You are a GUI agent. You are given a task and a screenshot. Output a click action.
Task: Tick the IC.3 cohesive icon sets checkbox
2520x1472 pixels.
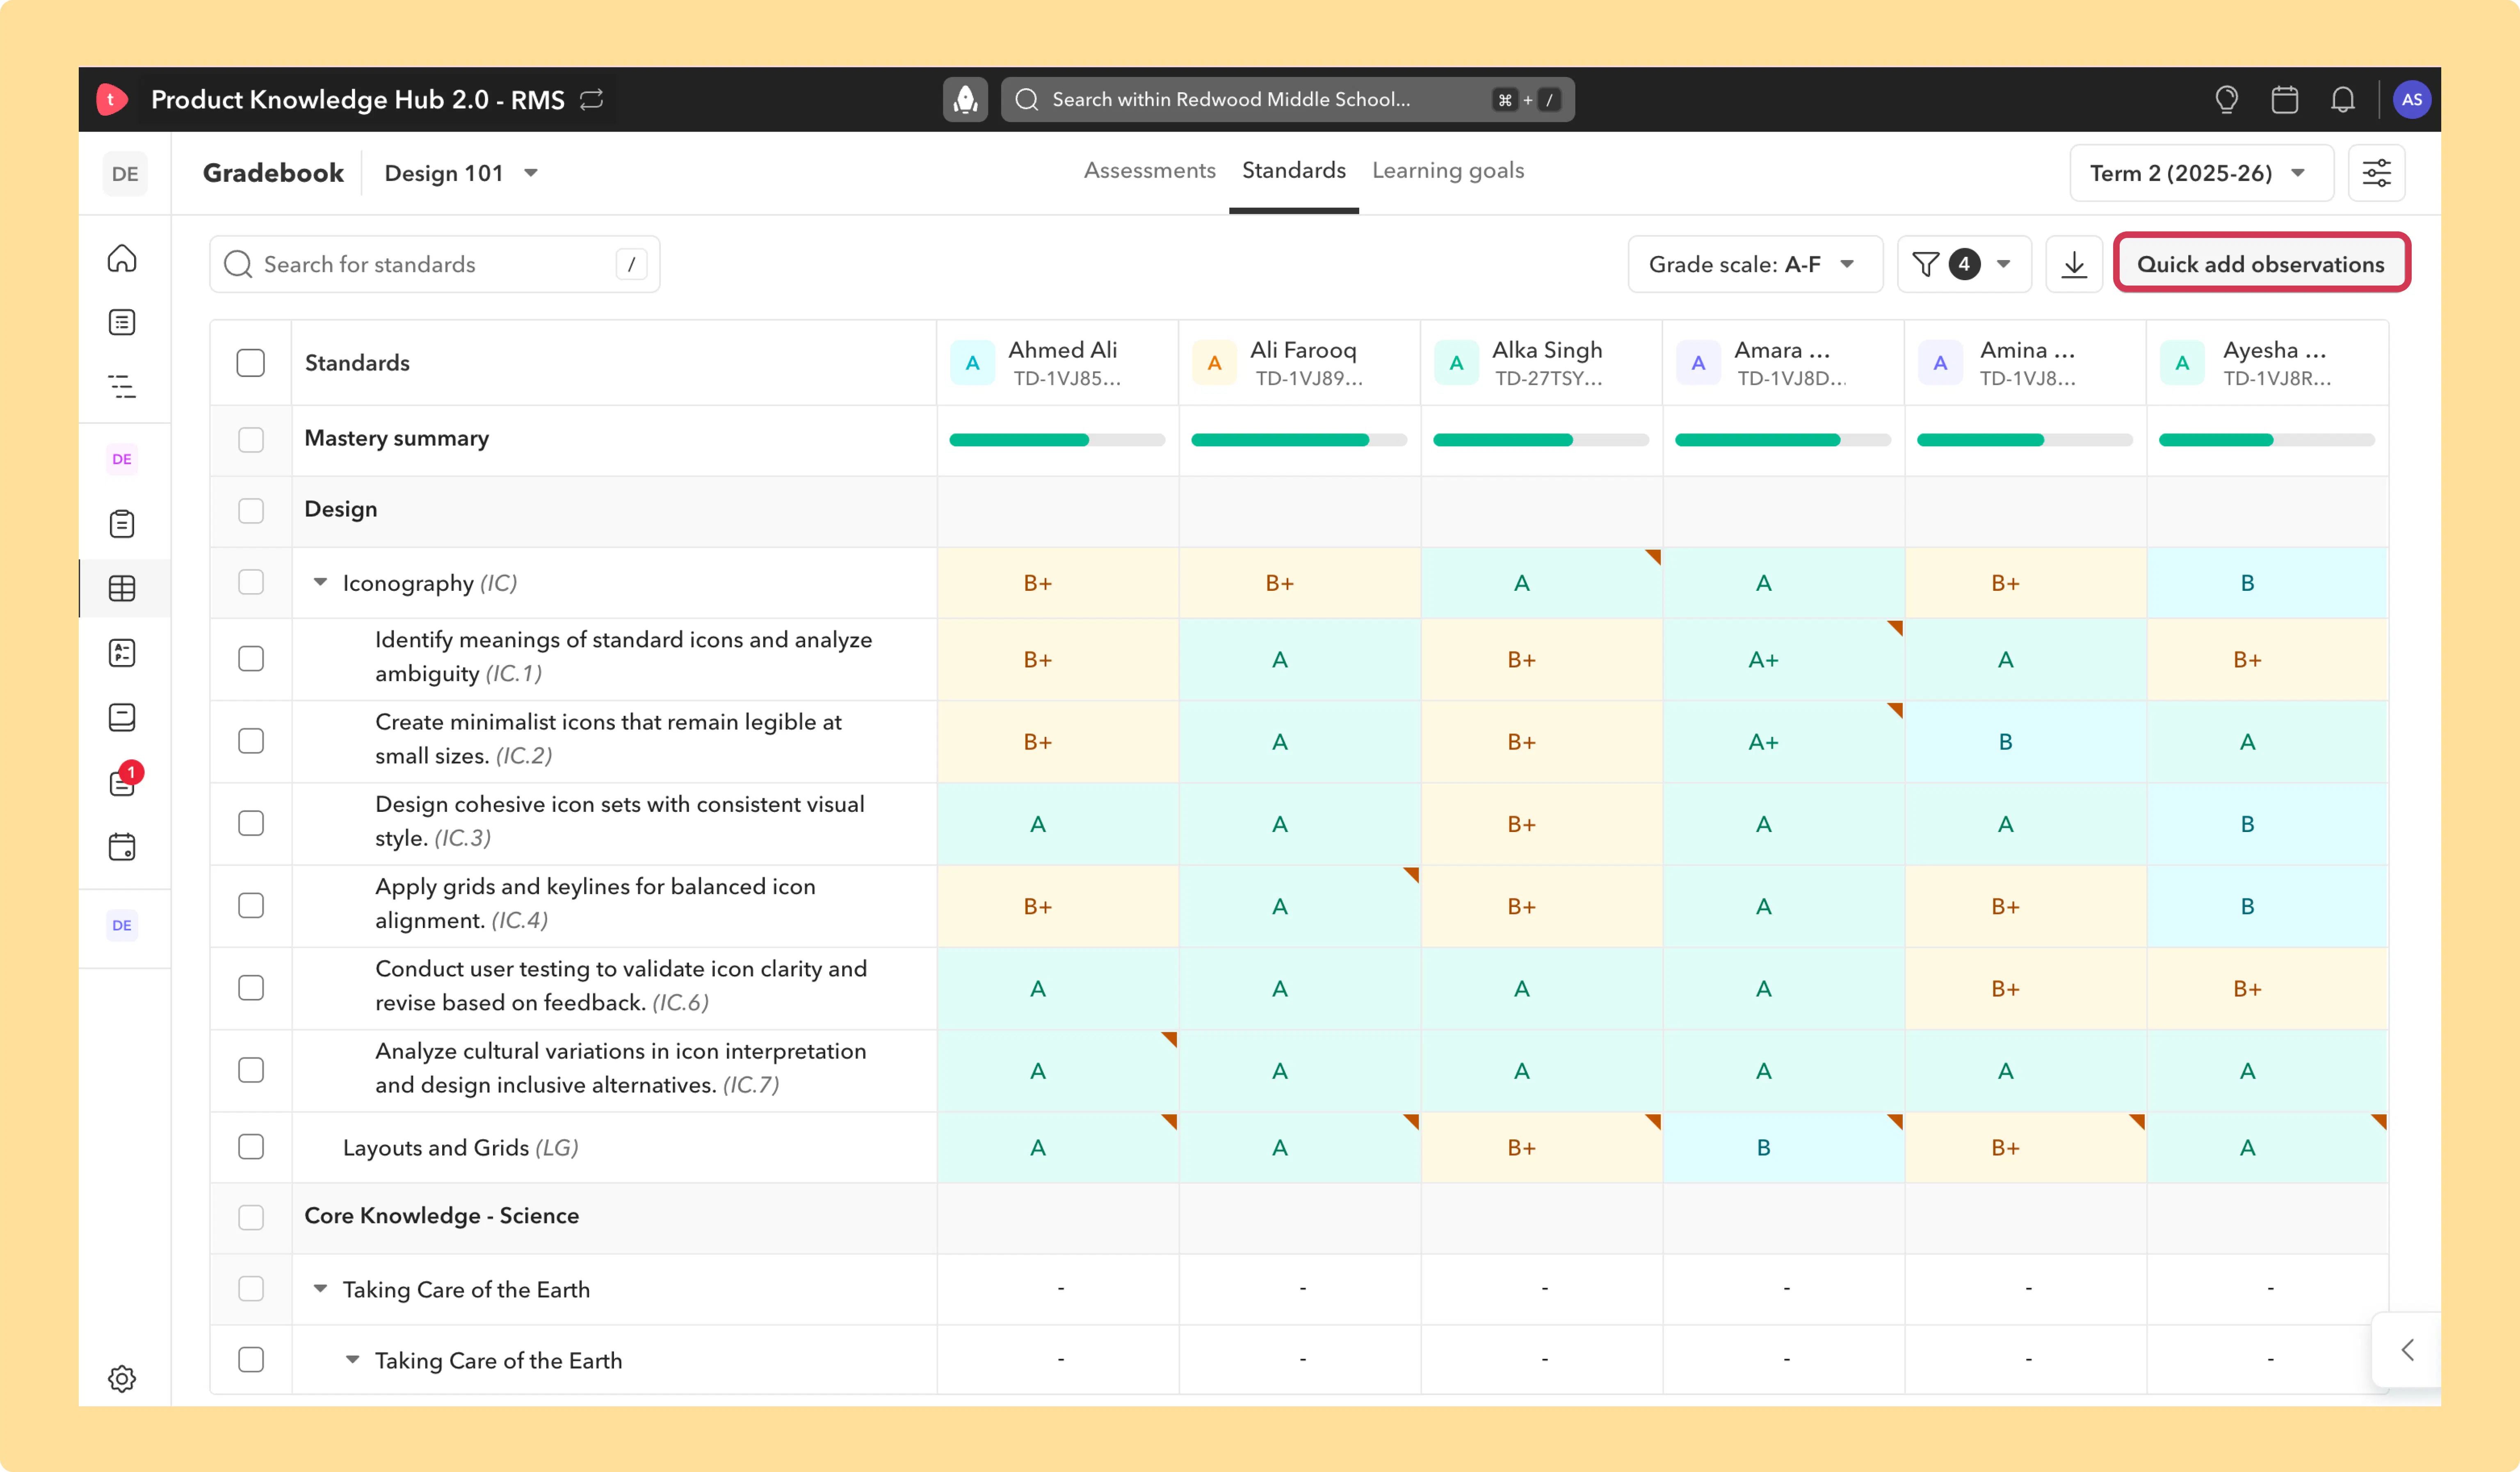(251, 823)
